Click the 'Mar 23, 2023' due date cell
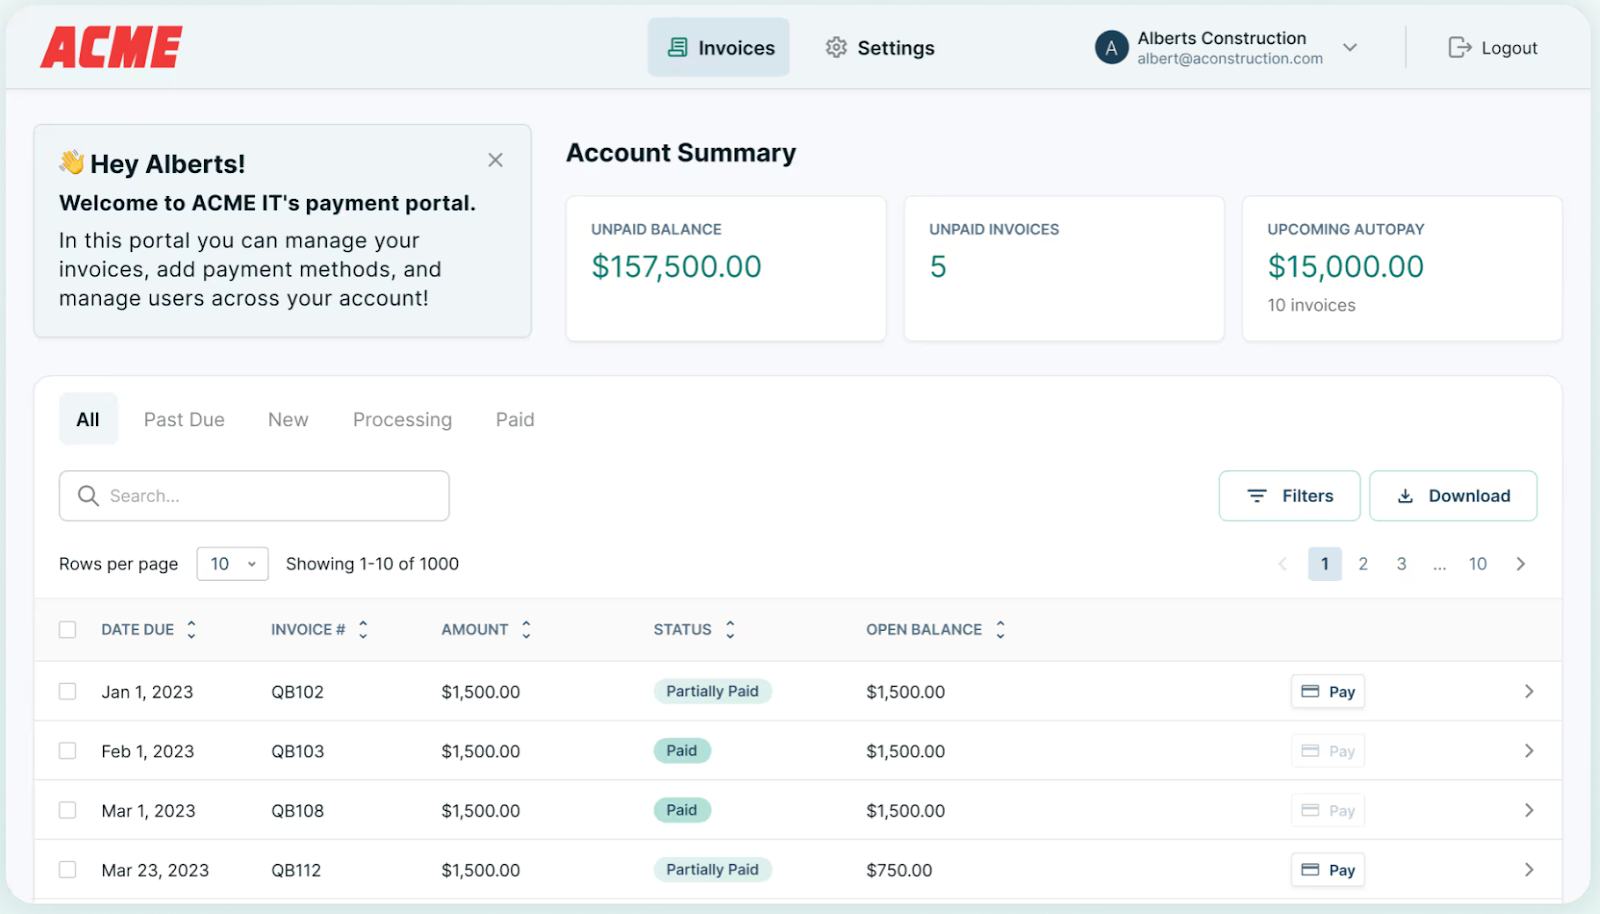The width and height of the screenshot is (1600, 914). point(155,870)
